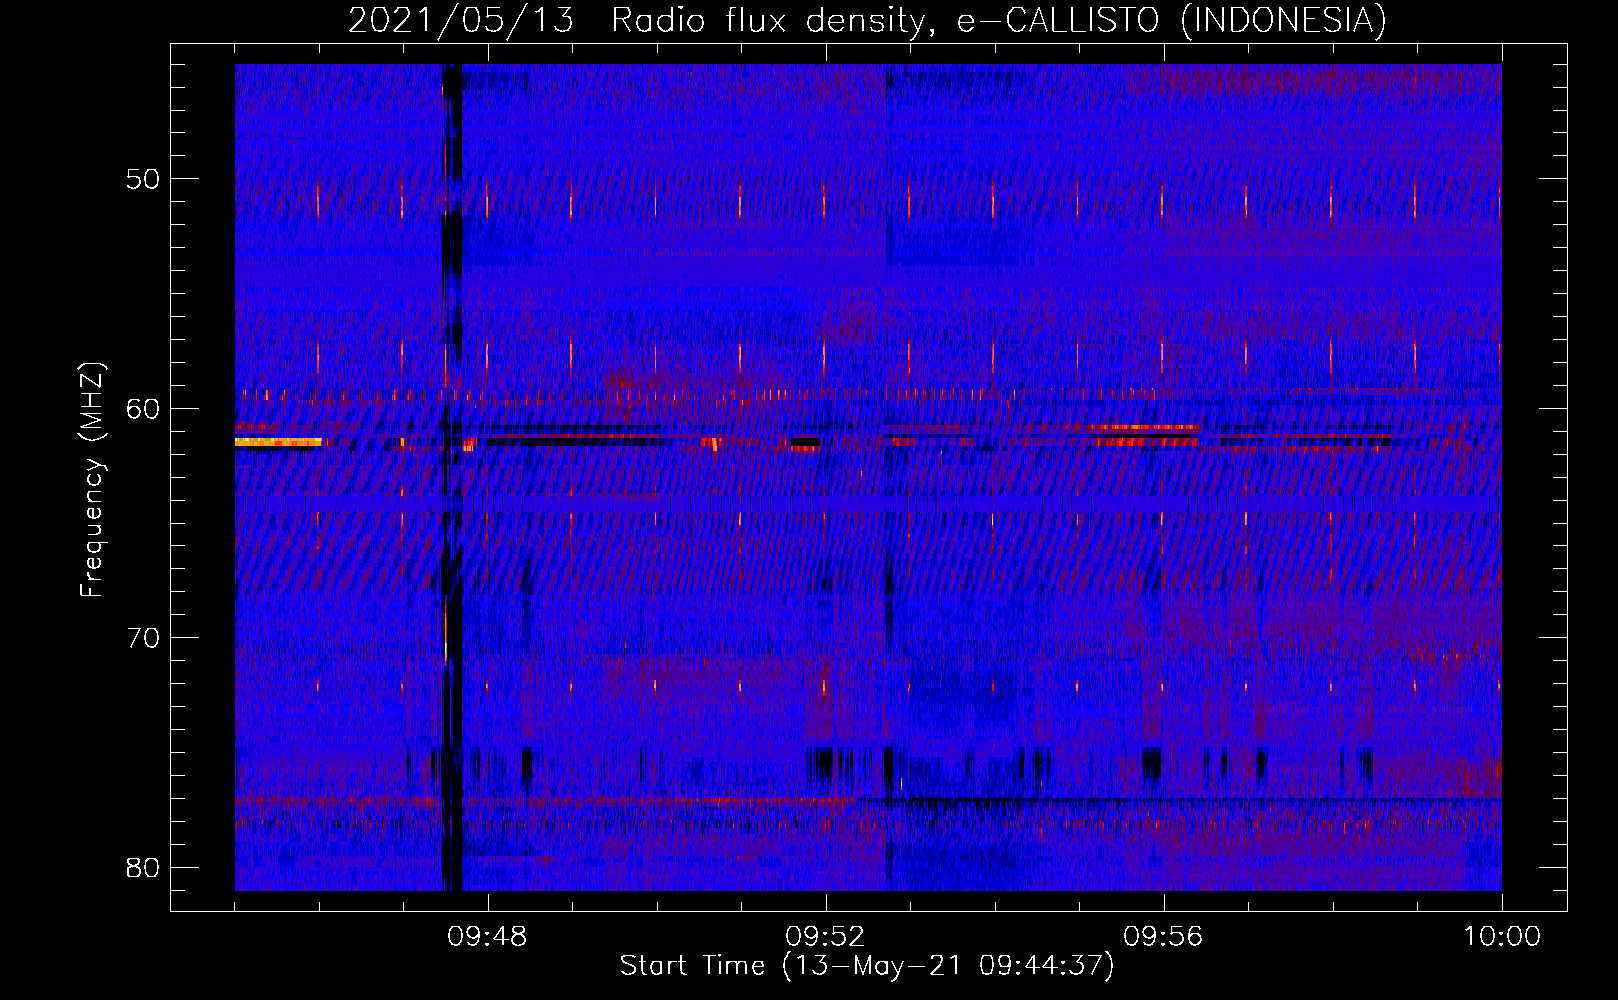
Task: Click the 60 MHz frequency tick label
Action: (143, 408)
